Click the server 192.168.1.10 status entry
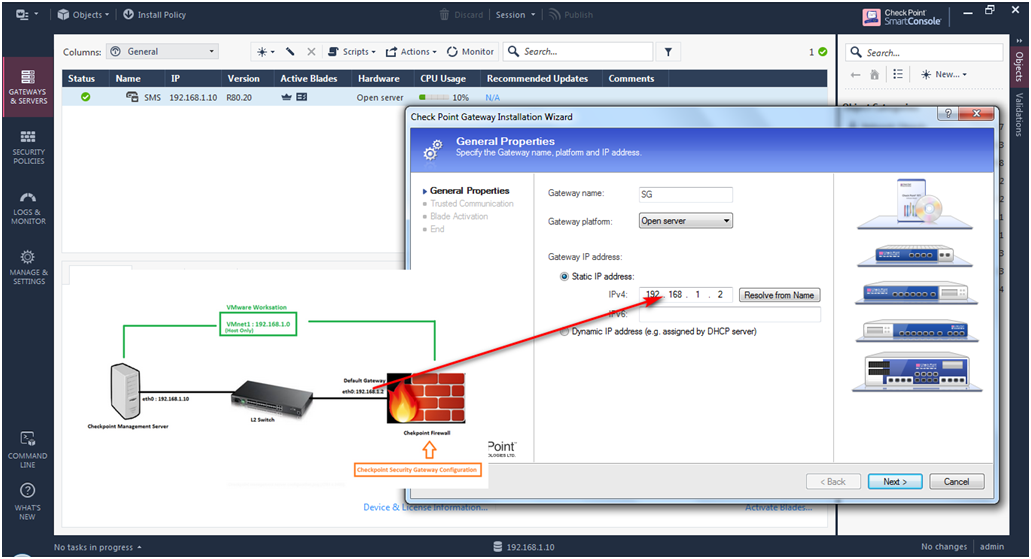This screenshot has height=559, width=1031. (524, 547)
